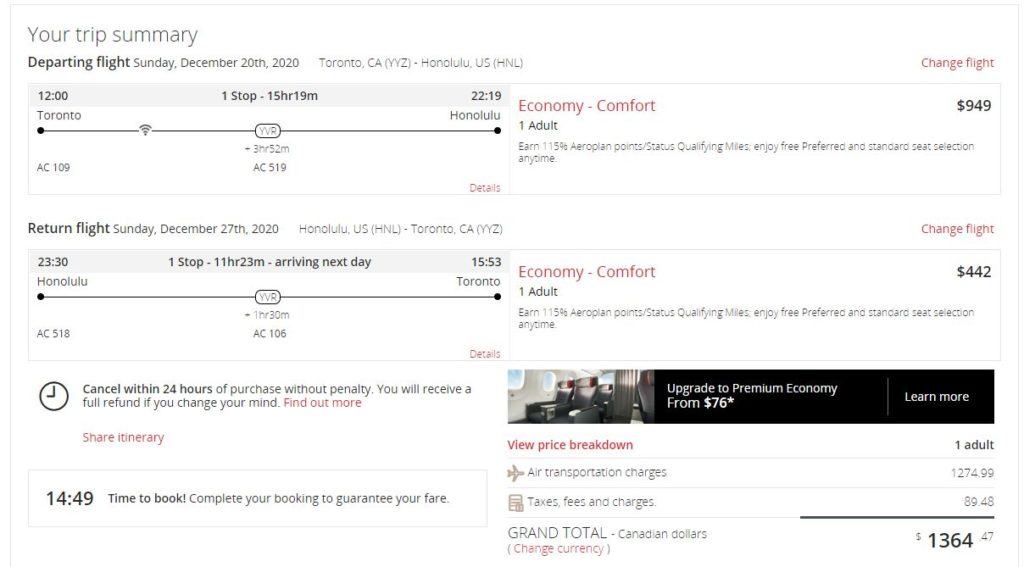This screenshot has height=567, width=1024.
Task: Change the return flight
Action: point(957,229)
